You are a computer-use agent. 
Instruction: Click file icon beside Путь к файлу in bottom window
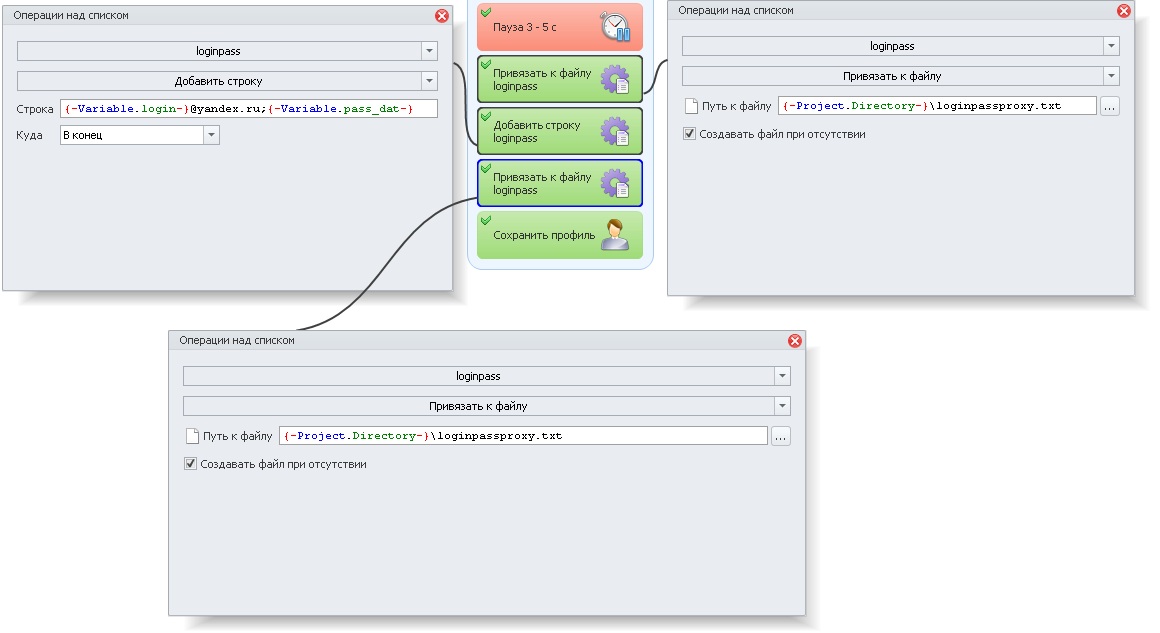click(x=192, y=436)
